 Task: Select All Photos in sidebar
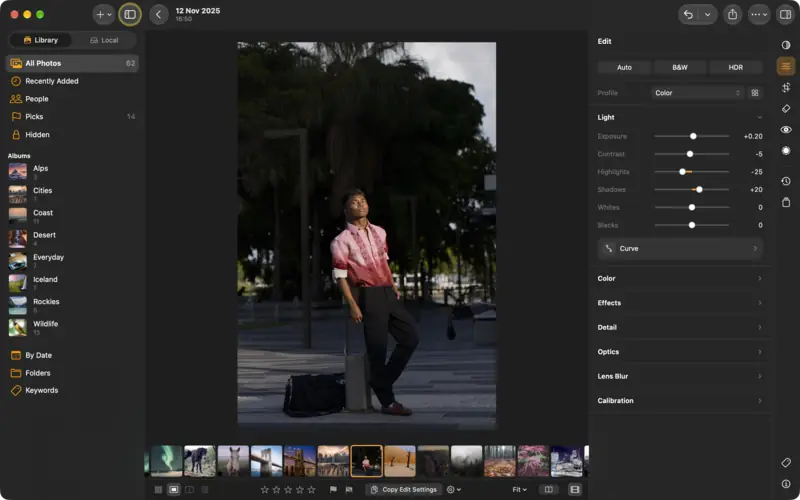[x=72, y=63]
